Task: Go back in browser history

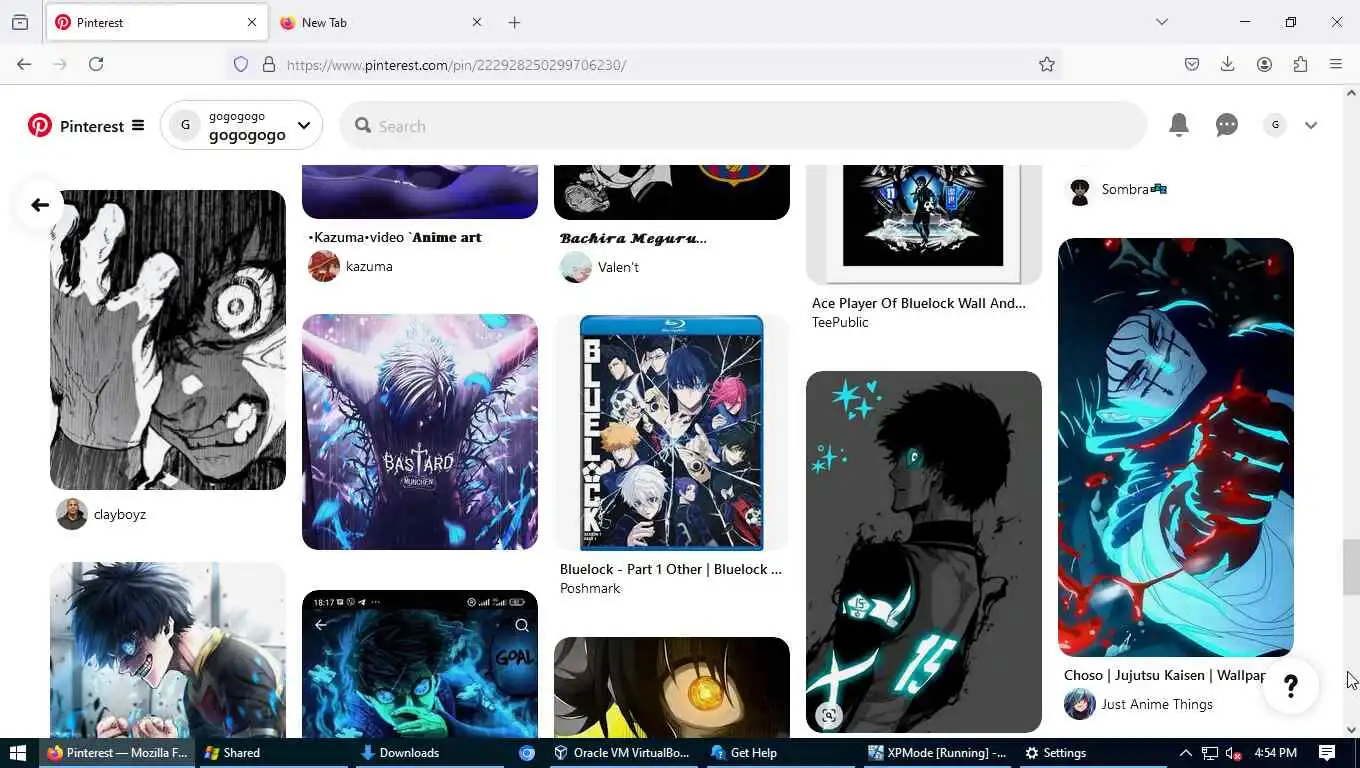Action: click(24, 64)
